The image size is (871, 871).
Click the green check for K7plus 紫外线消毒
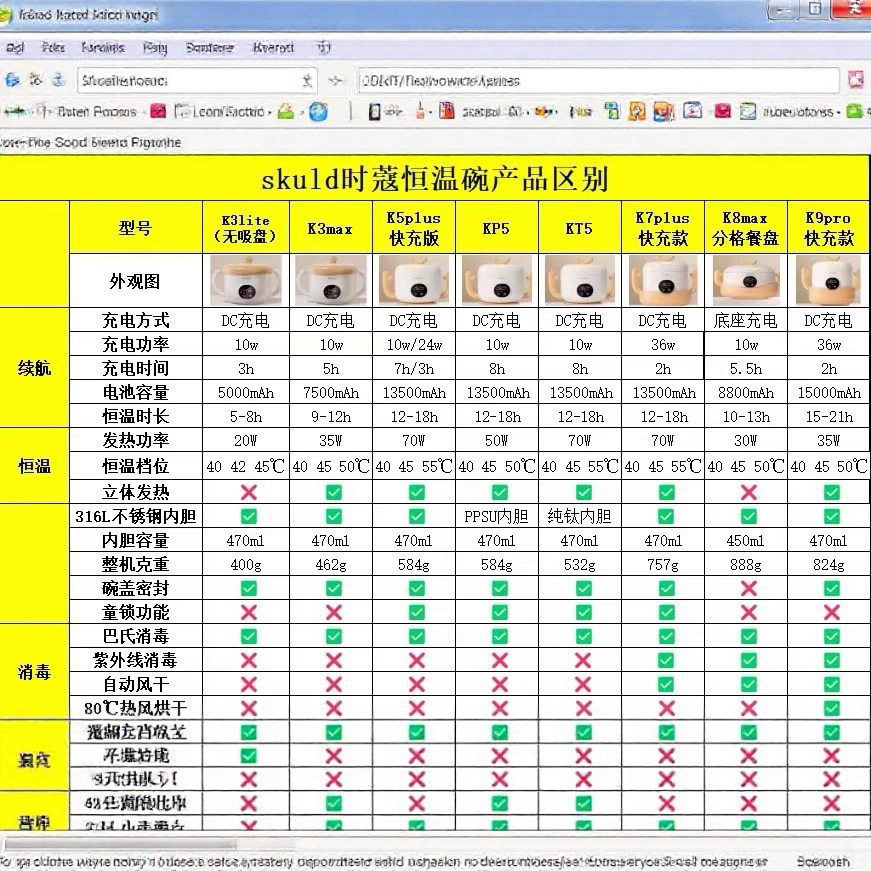[666, 660]
